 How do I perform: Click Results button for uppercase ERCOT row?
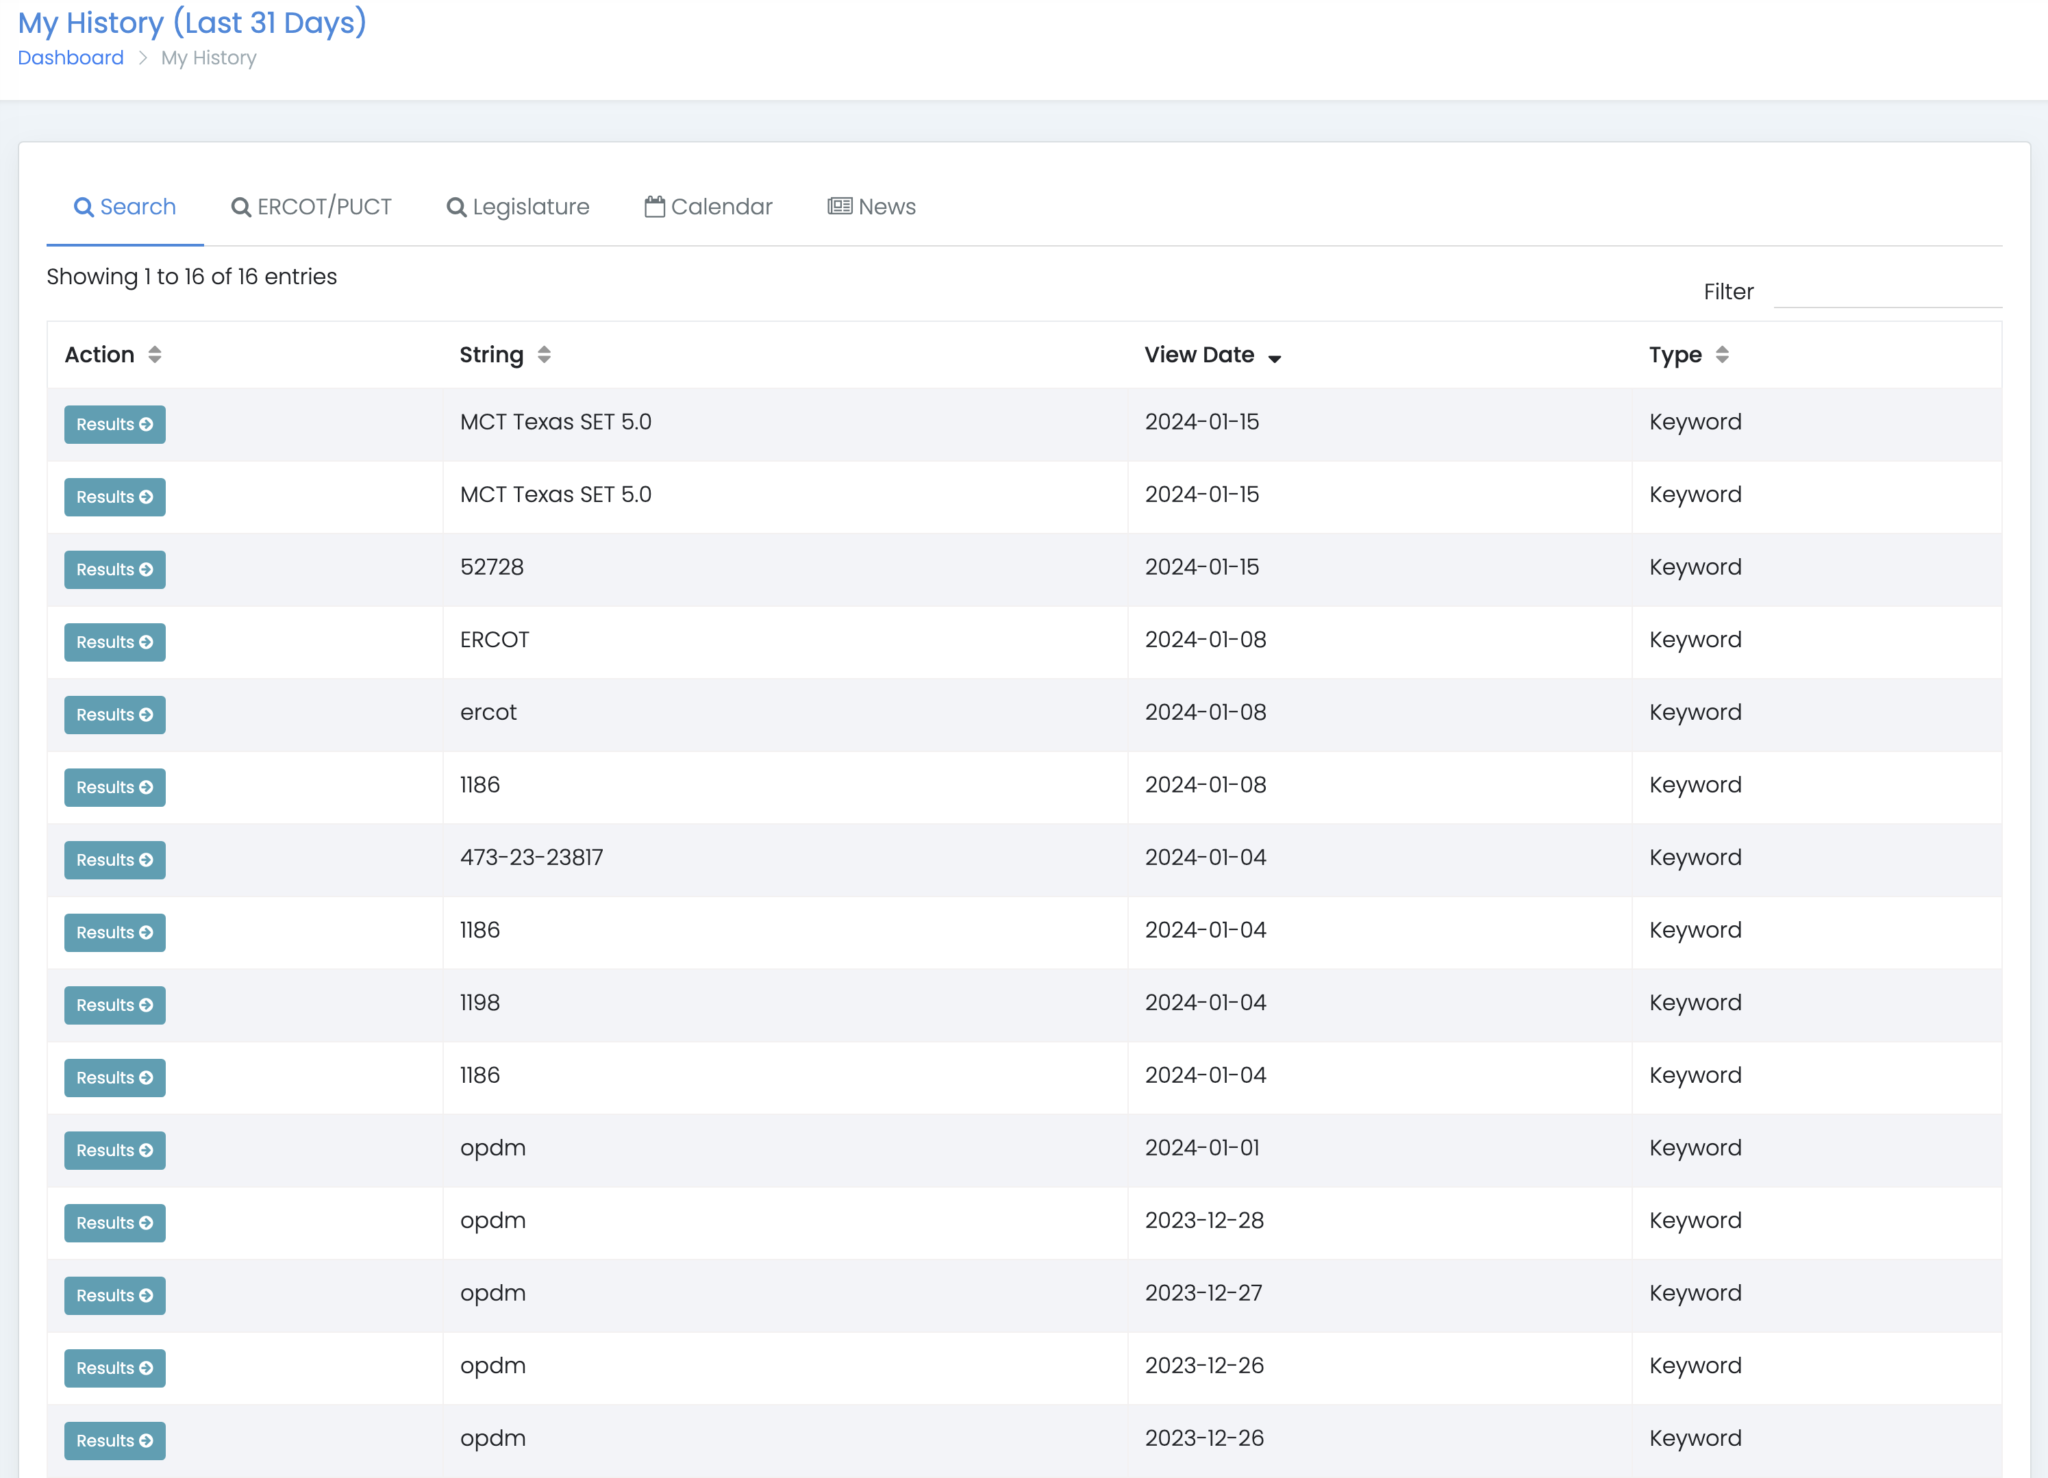pyautogui.click(x=115, y=642)
